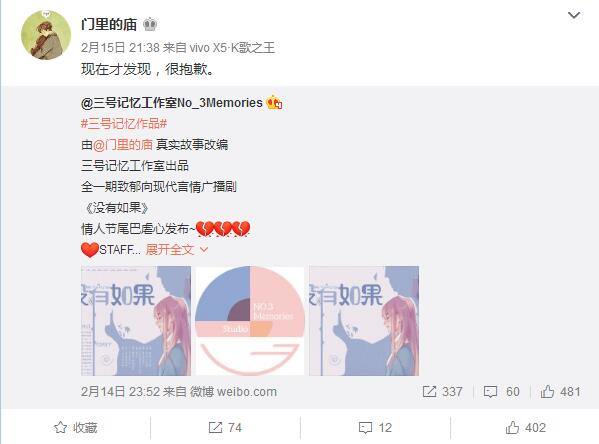Expand full text with 展开全文
Screen dimensions: 599x444
(x=177, y=250)
